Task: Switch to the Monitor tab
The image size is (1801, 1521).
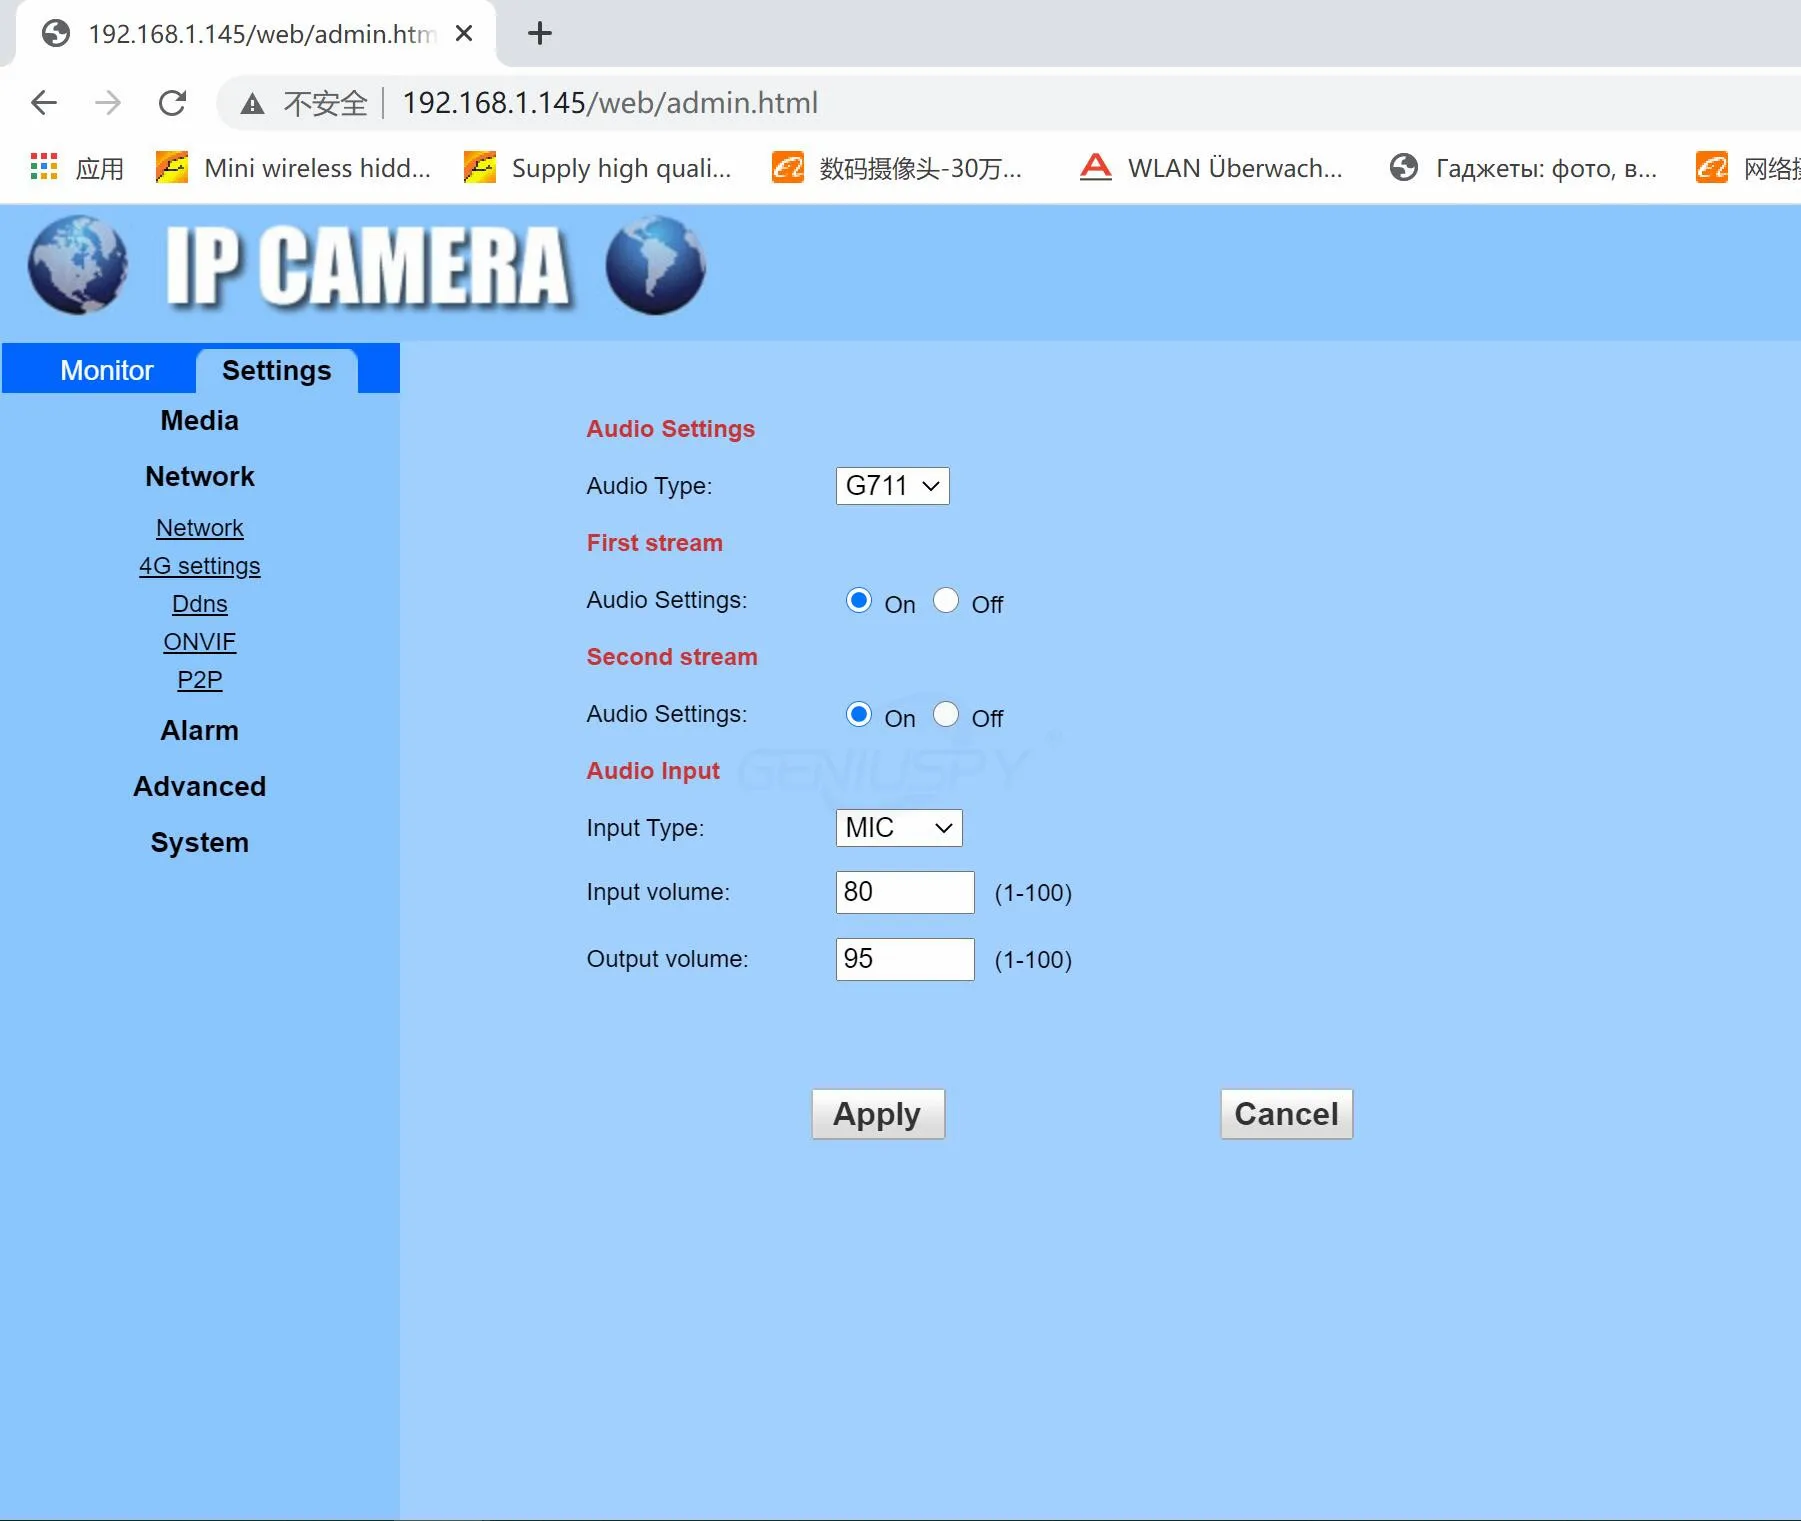Action: point(106,371)
